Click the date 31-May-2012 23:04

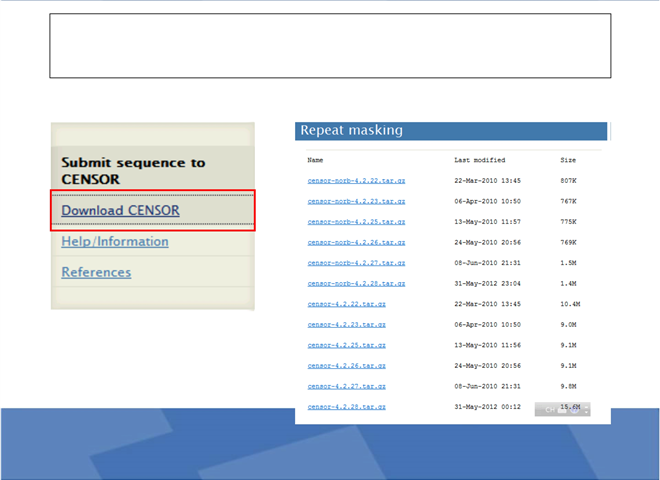[487, 283]
